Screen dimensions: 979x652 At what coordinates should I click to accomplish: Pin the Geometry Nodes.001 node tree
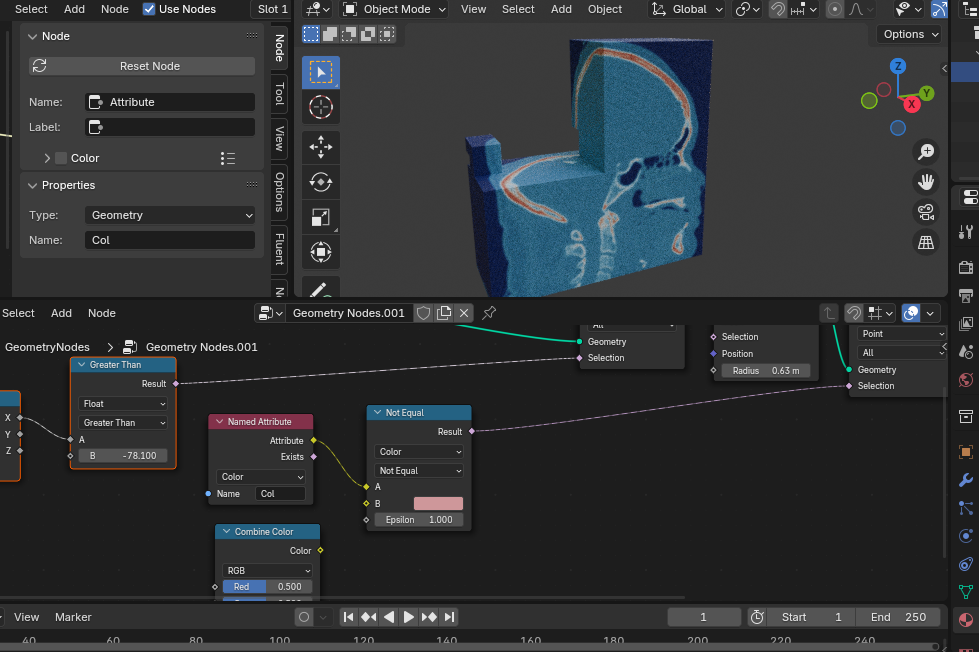pos(489,313)
